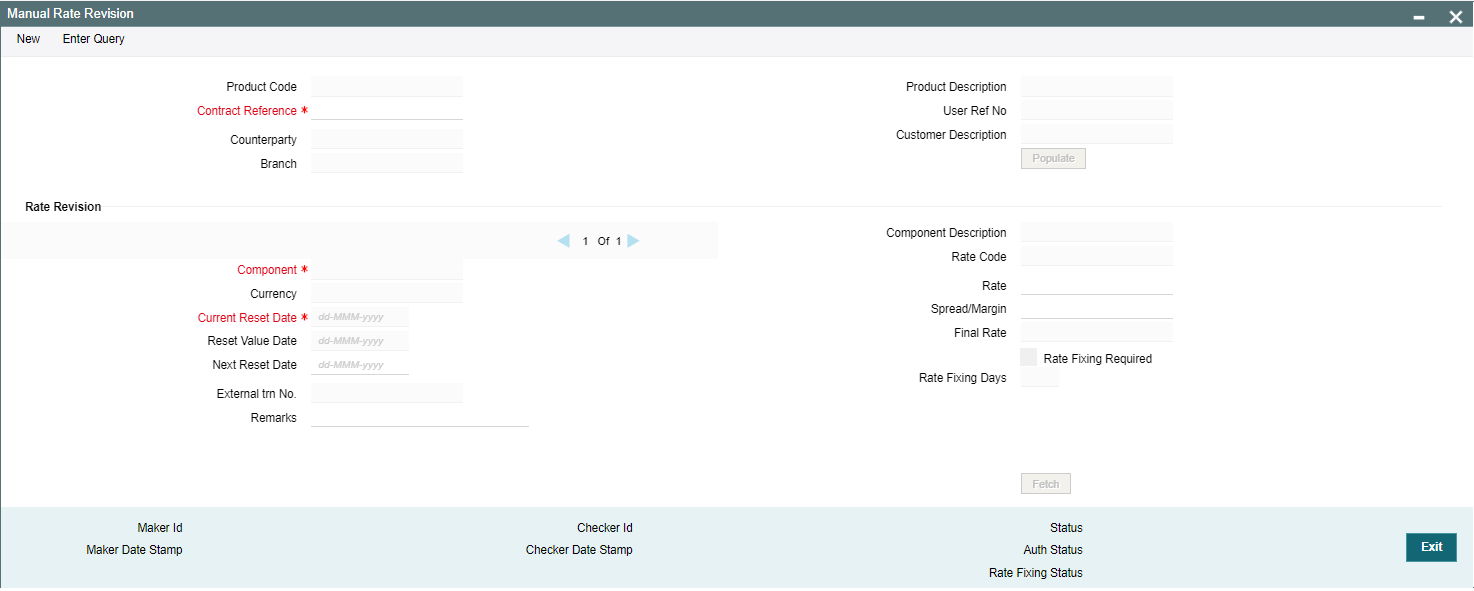Click the Fetch button
The width and height of the screenshot is (1474, 591).
point(1046,484)
